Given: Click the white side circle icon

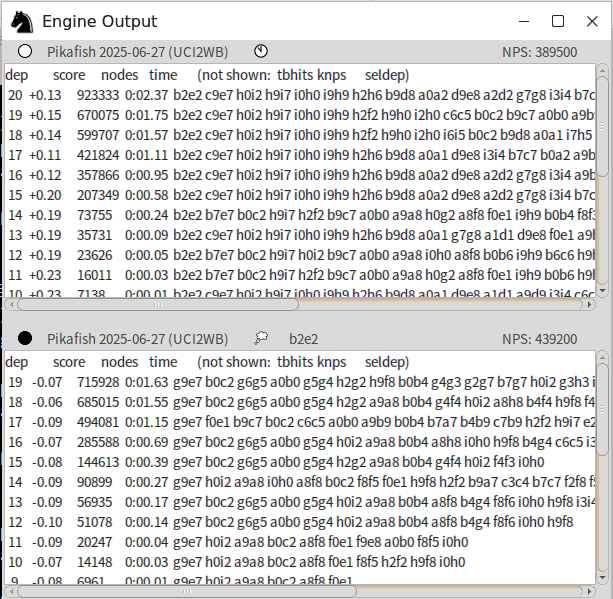Looking at the screenshot, I should click(25, 52).
